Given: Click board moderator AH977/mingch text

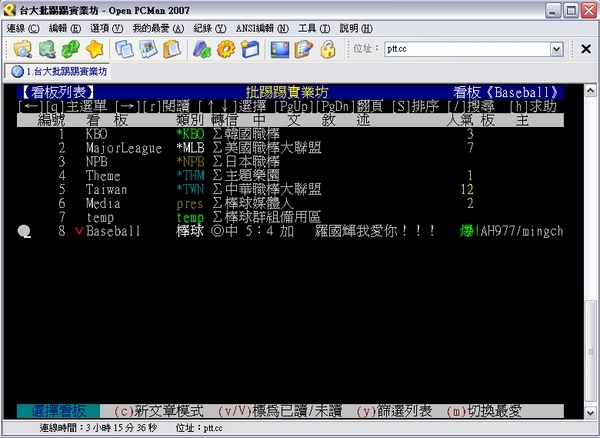Looking at the screenshot, I should [522, 231].
